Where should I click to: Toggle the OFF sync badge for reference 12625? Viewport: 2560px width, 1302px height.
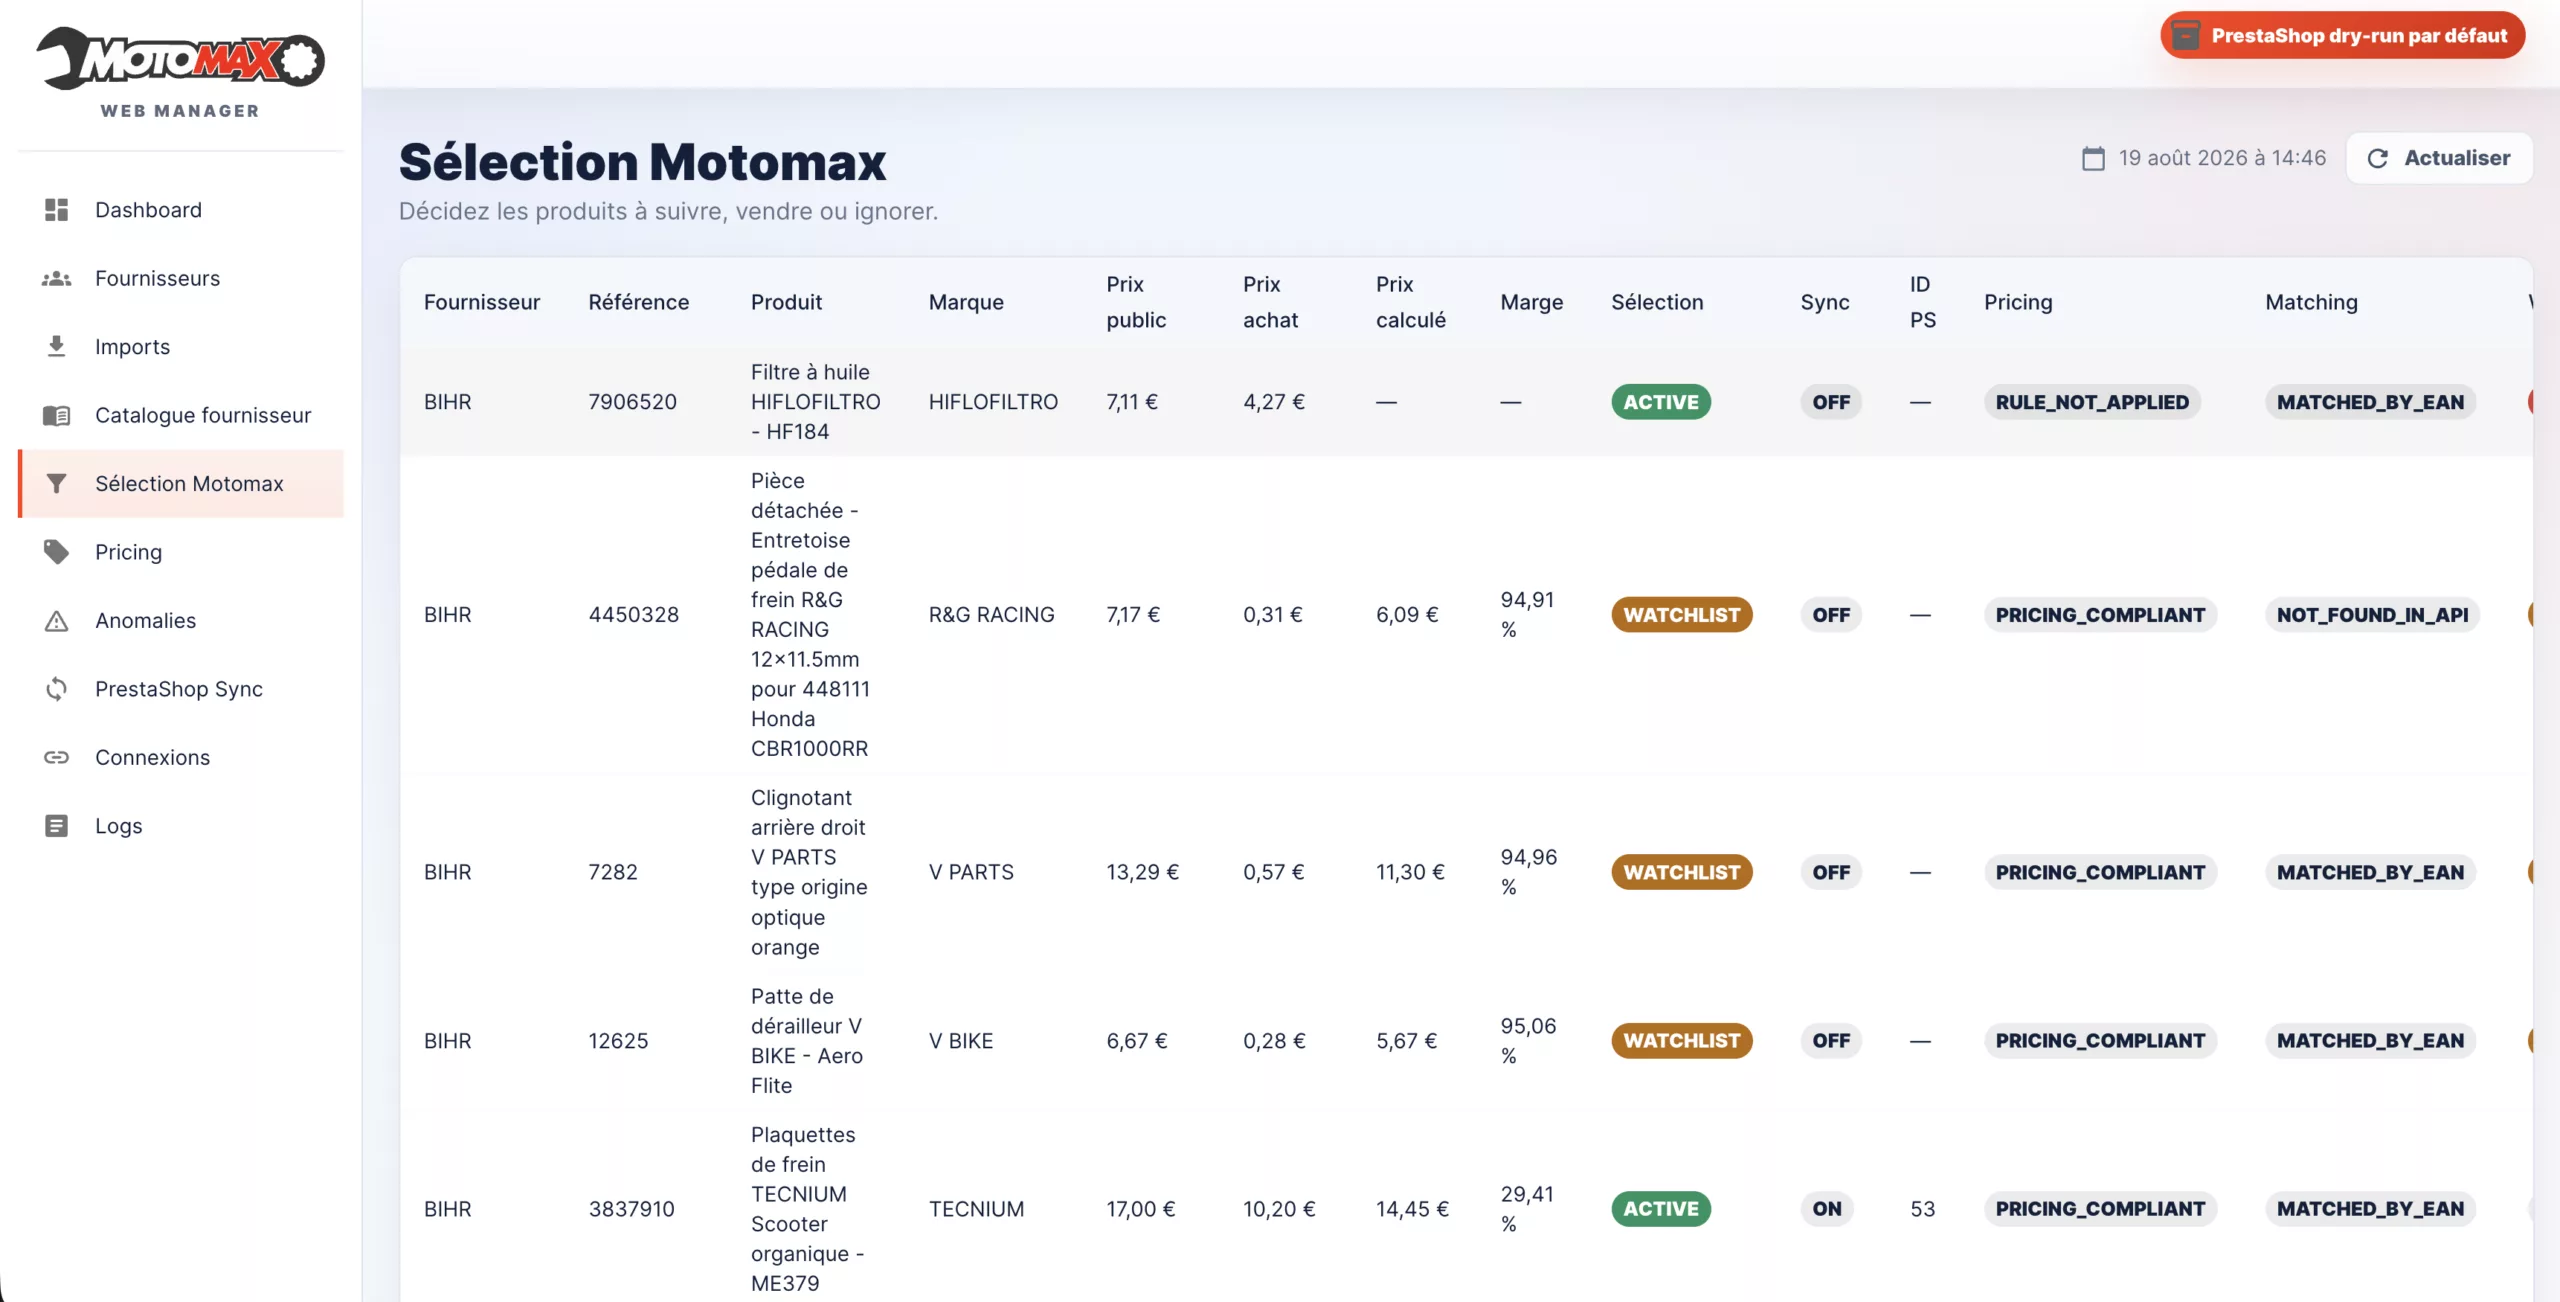(1831, 1041)
